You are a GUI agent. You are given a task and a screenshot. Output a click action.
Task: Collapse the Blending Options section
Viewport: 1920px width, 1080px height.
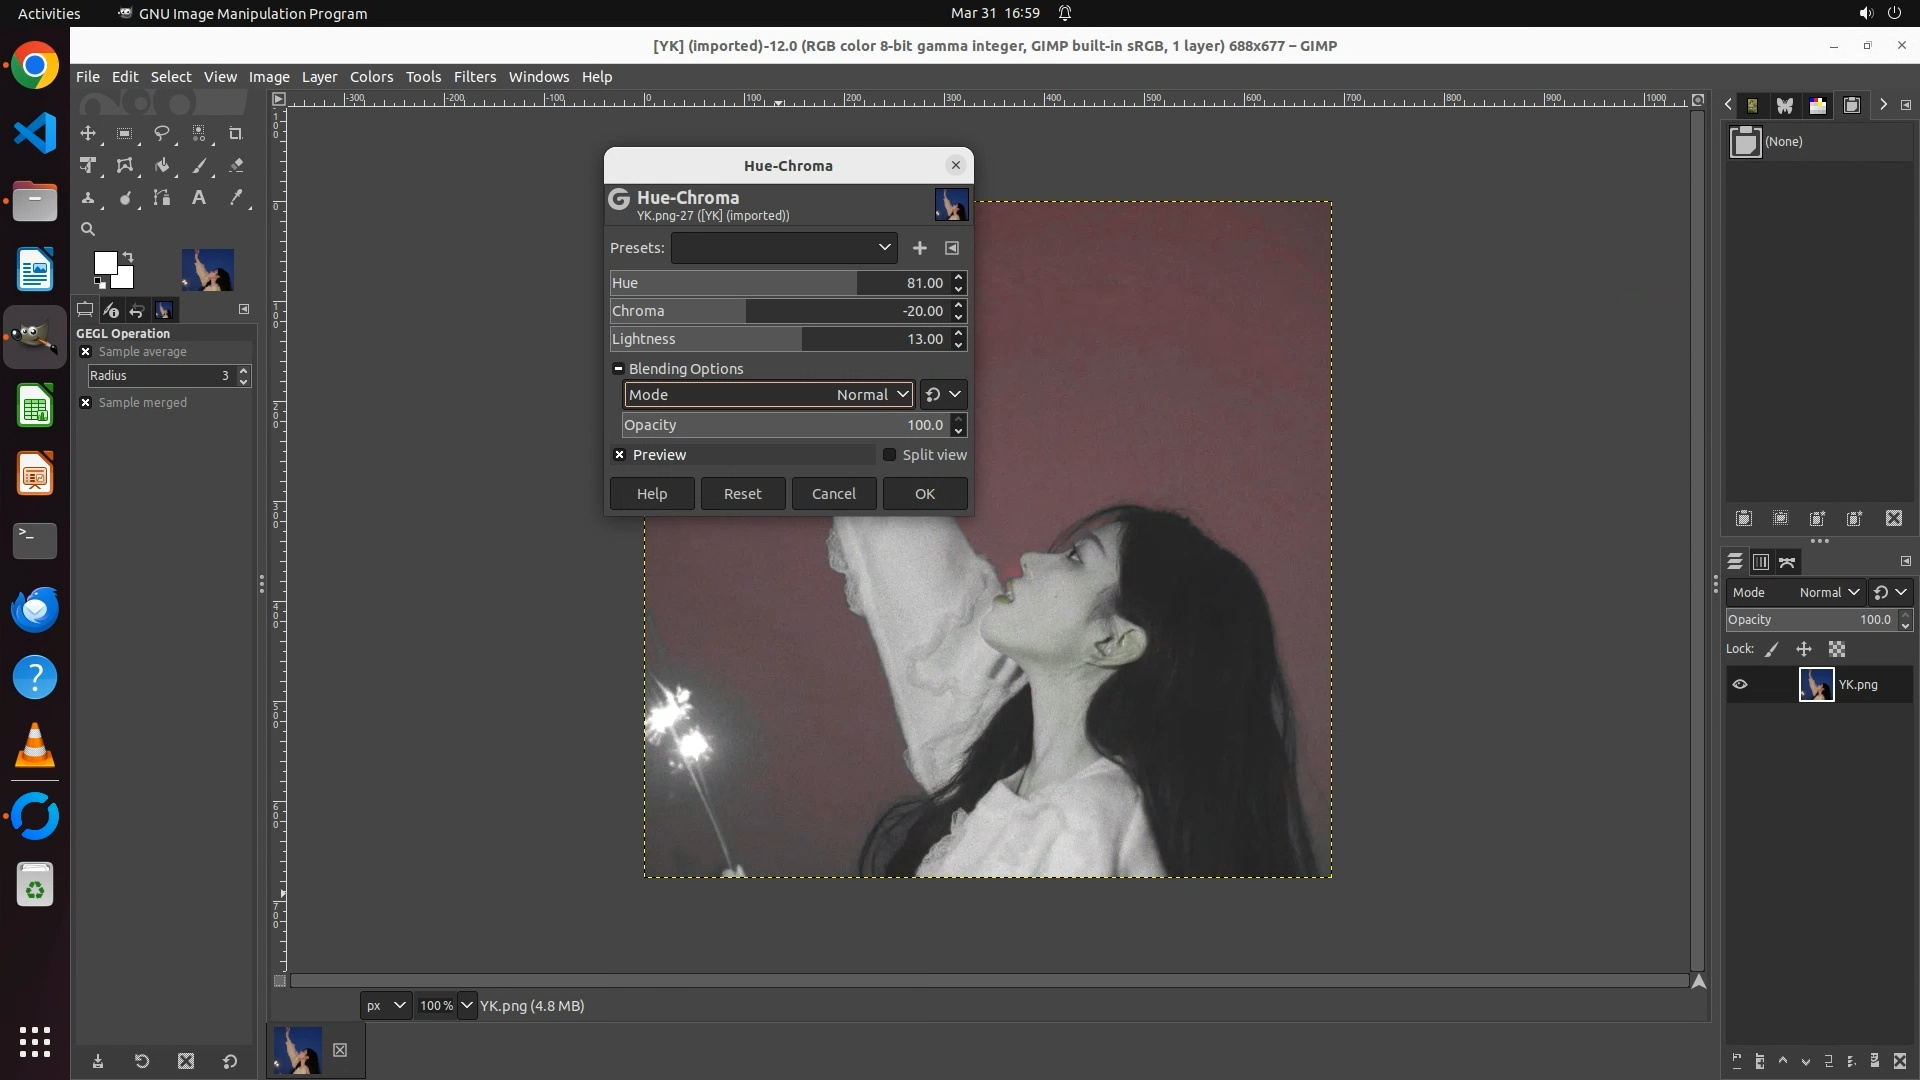pos(618,369)
